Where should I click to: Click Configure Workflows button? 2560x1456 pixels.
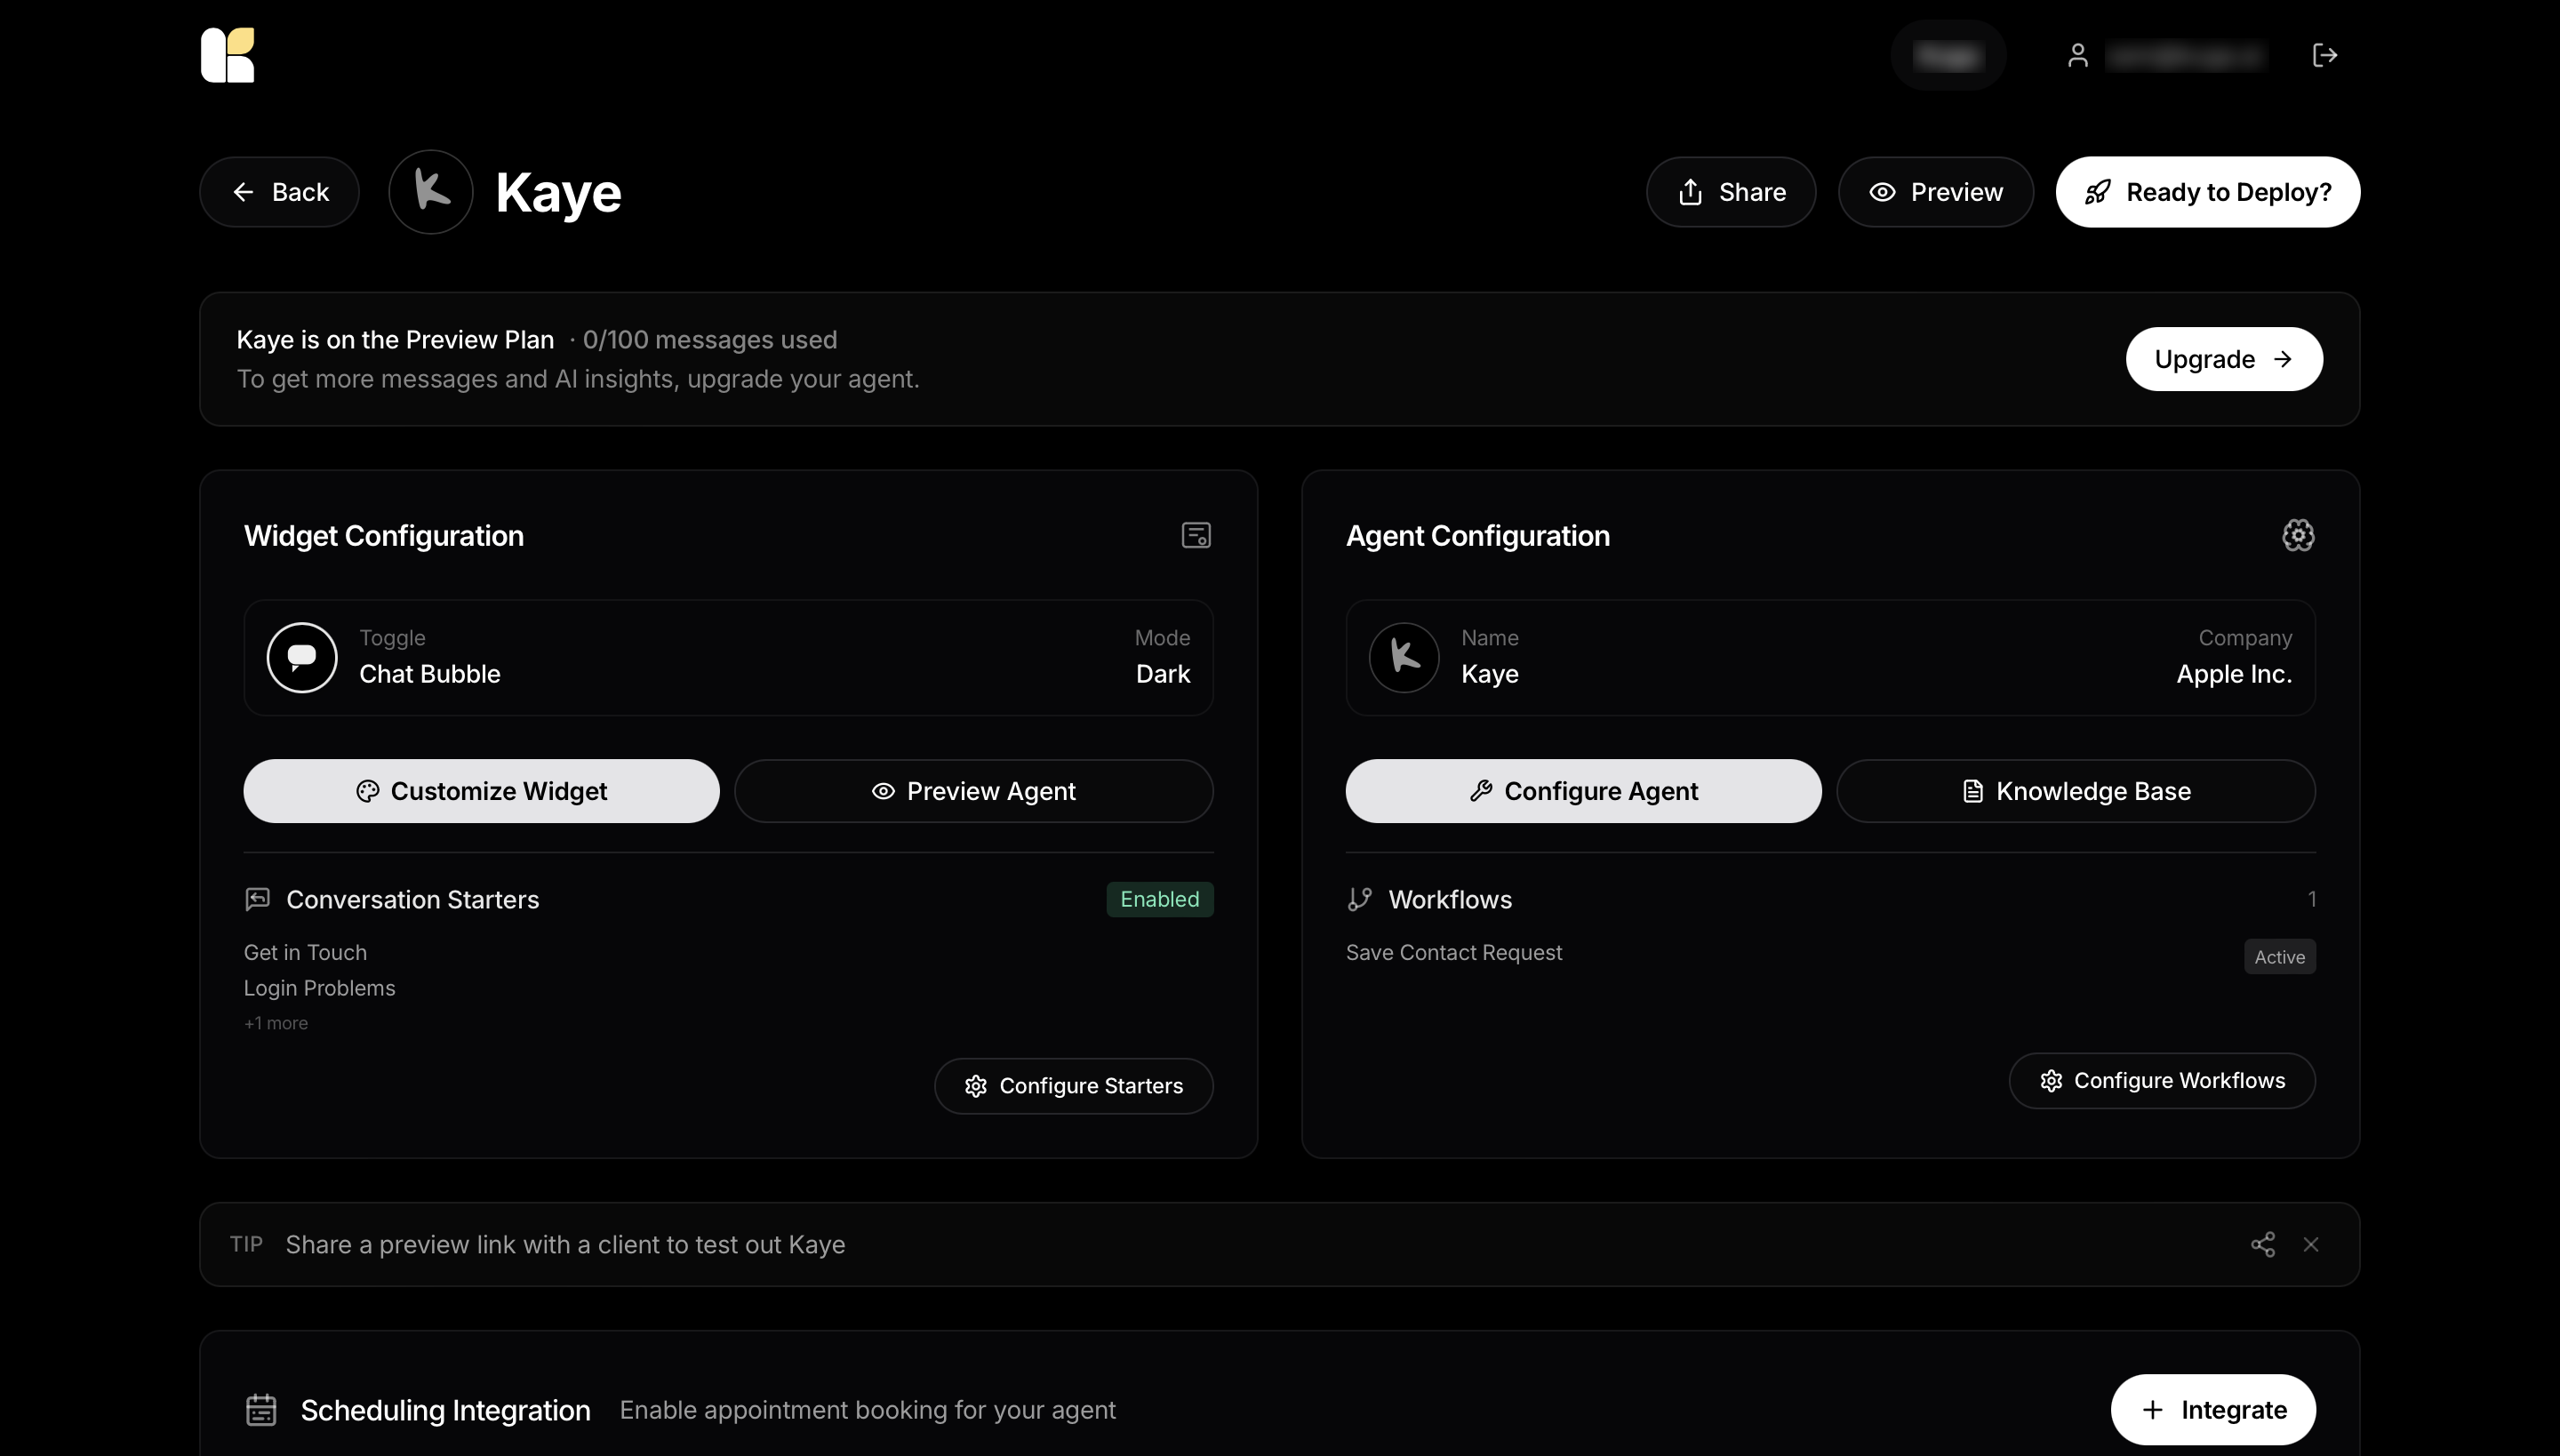coord(2162,1080)
